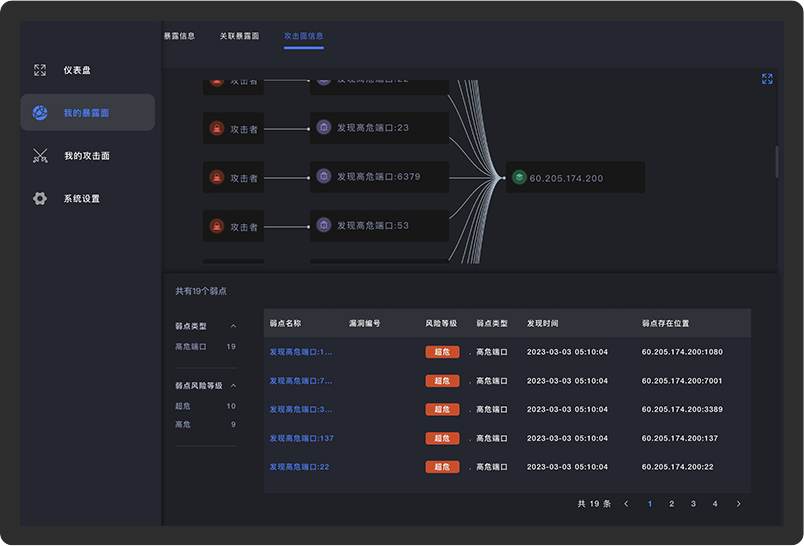Click the graph panel vertical scrollbar

(x=777, y=162)
